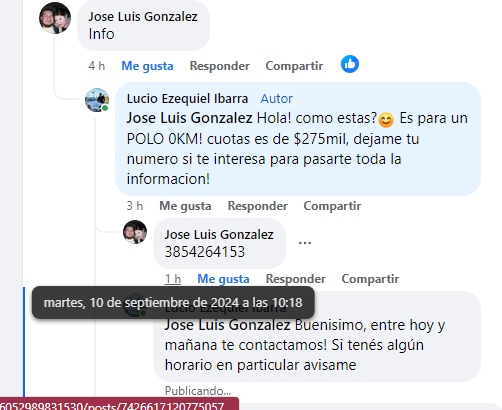This screenshot has width=502, height=410.
Task: Toggle Me gusta on the Info comment
Action: [147, 66]
